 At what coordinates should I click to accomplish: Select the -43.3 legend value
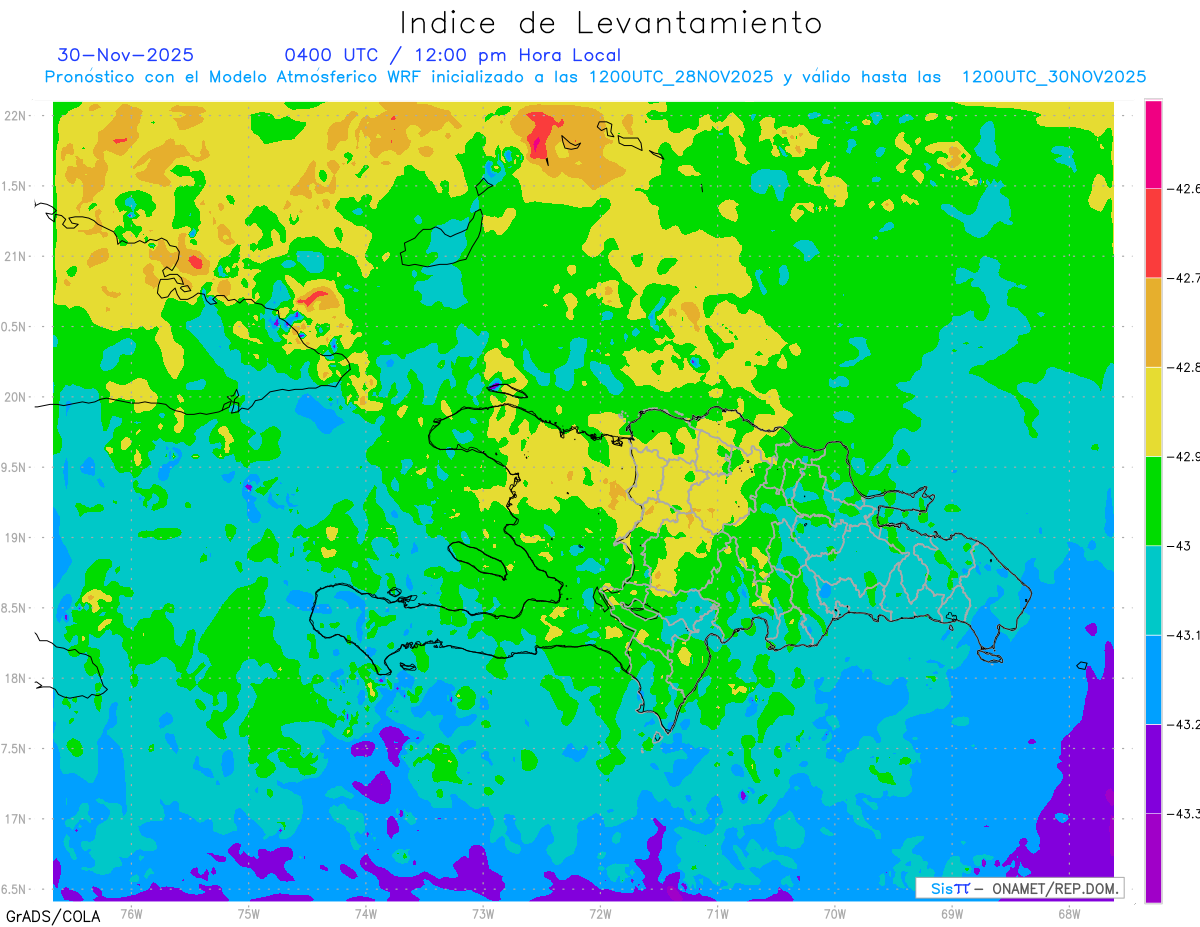click(x=1185, y=813)
